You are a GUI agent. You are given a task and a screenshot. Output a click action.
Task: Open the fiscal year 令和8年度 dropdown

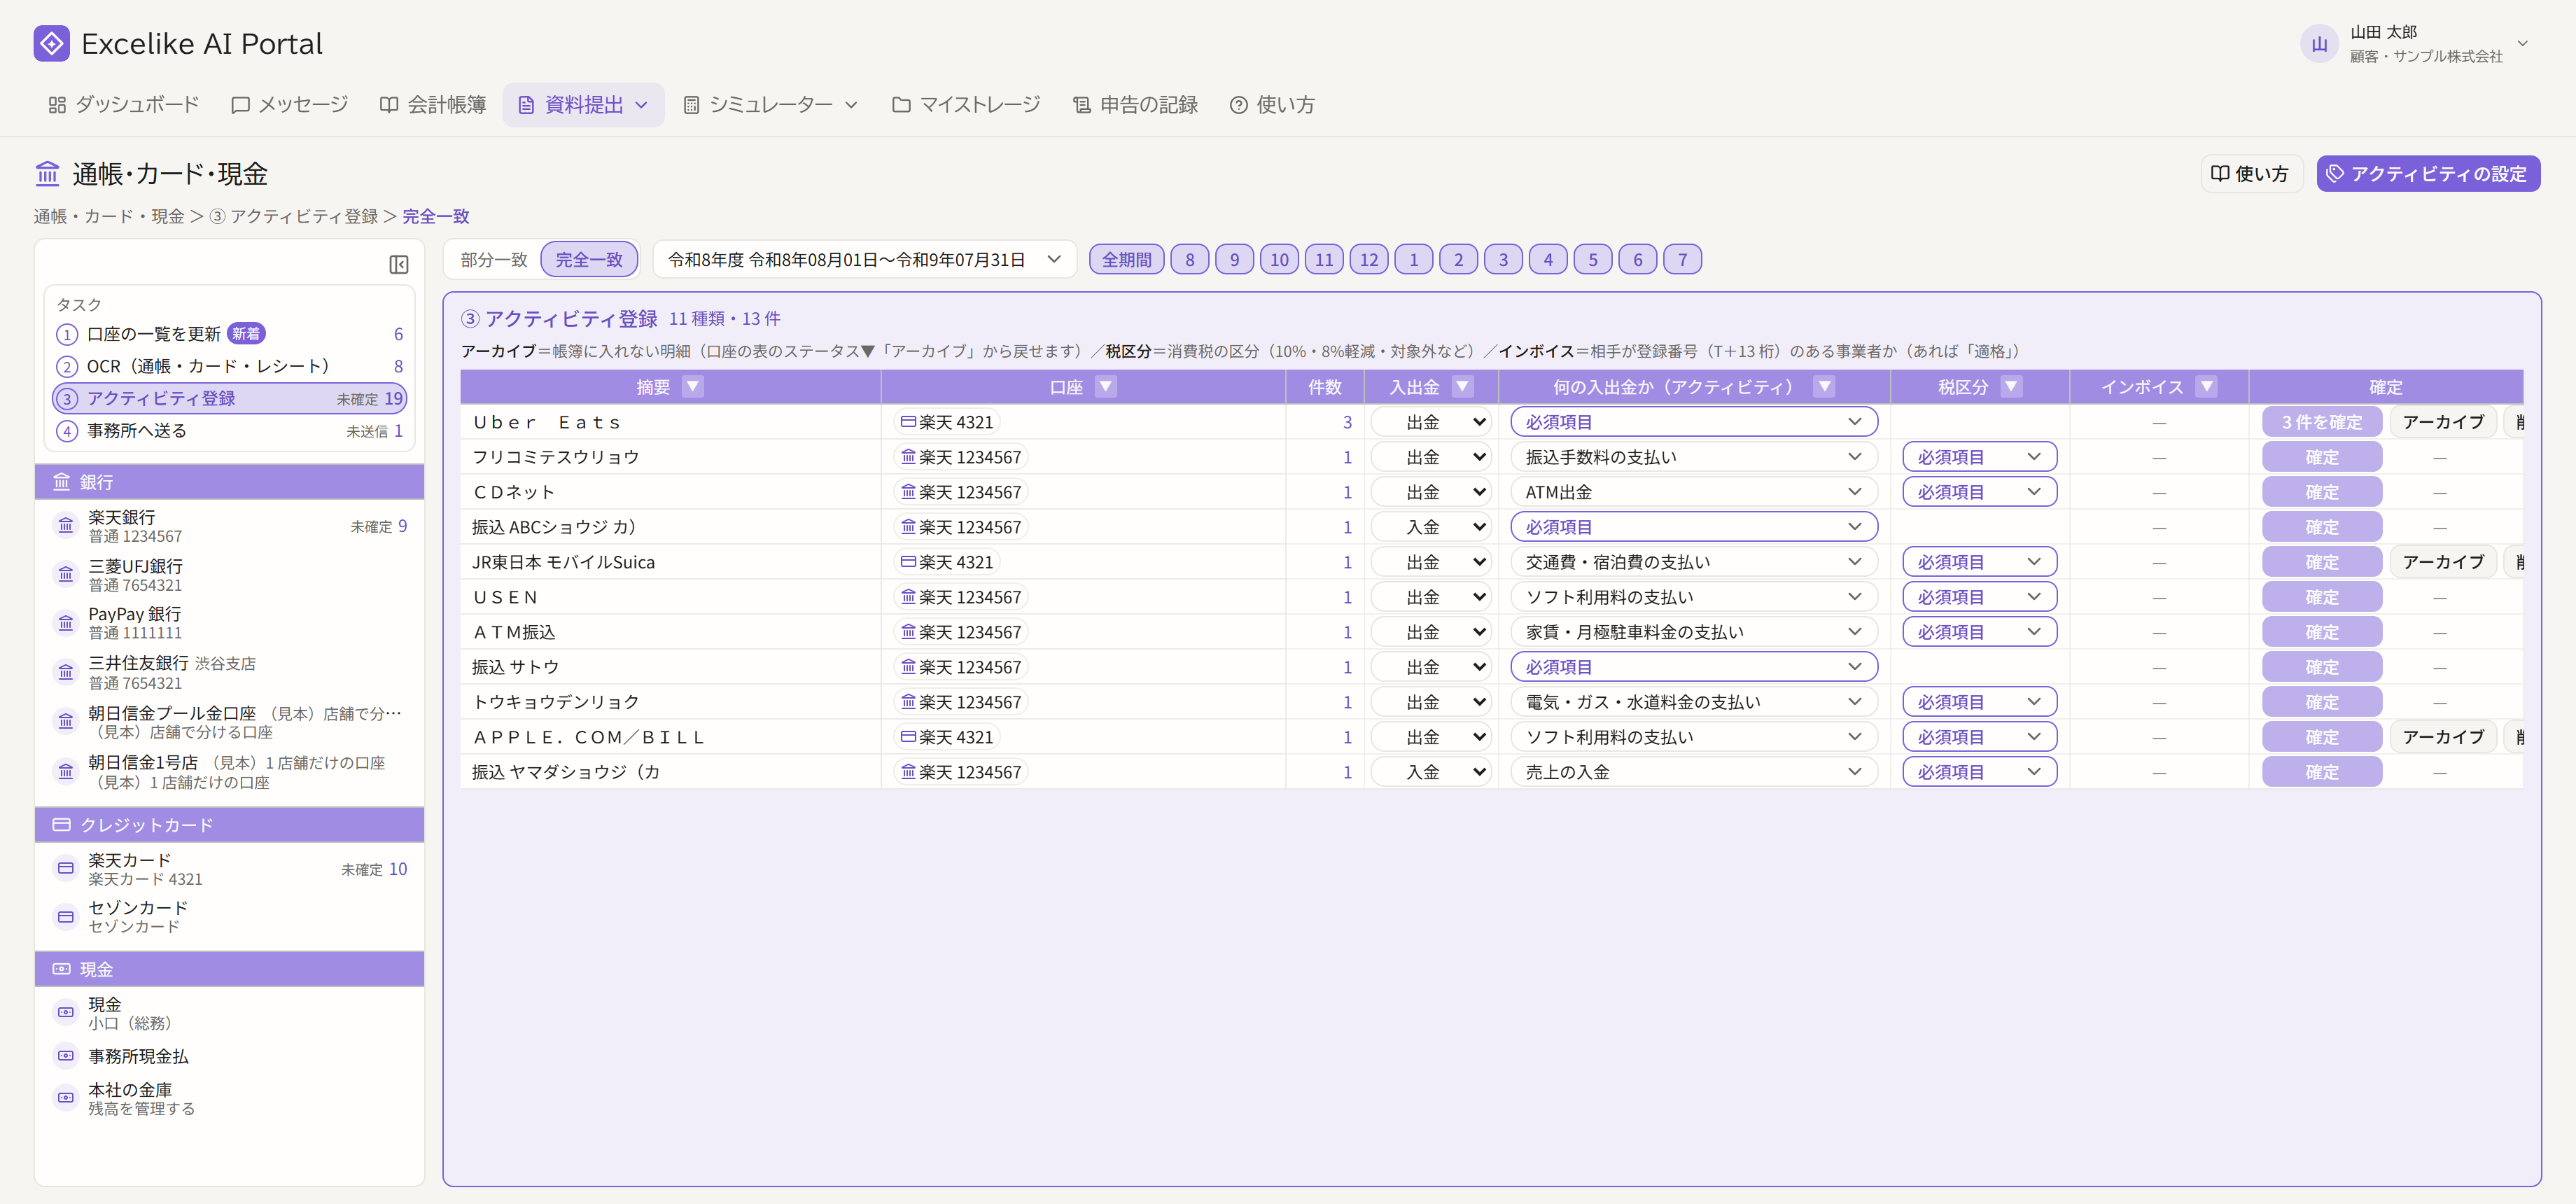click(x=864, y=259)
